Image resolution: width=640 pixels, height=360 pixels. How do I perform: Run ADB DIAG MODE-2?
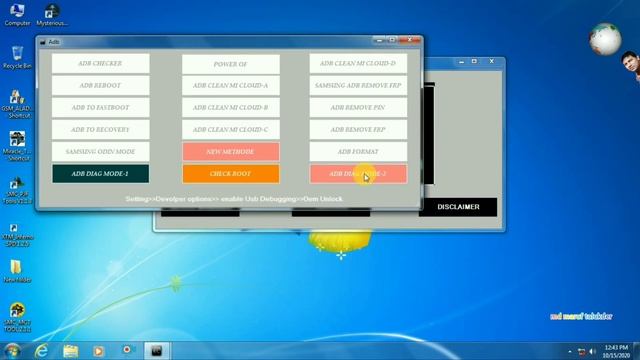click(358, 173)
